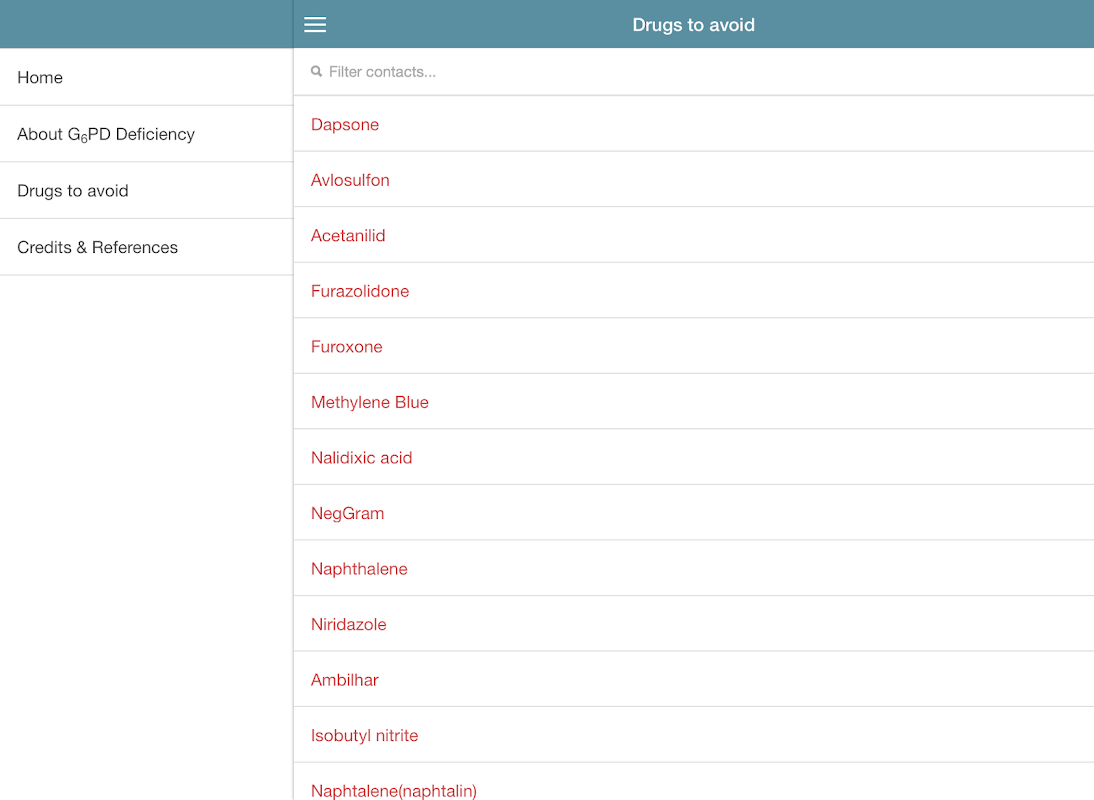
Task: Open the Dapsone drug entry
Action: pyautogui.click(x=345, y=125)
